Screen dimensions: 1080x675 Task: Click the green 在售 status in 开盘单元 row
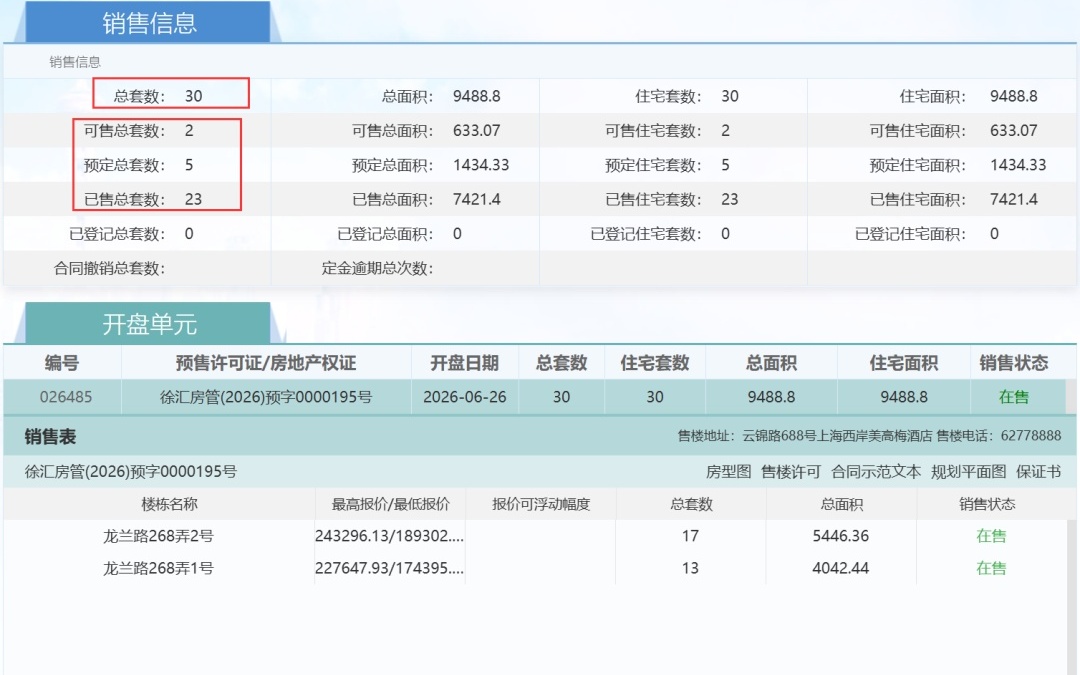click(x=1014, y=397)
